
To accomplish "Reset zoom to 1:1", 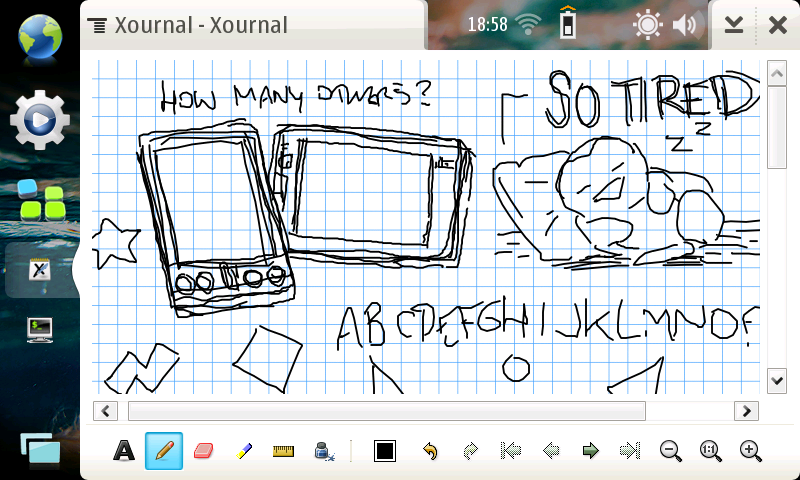I will point(710,451).
